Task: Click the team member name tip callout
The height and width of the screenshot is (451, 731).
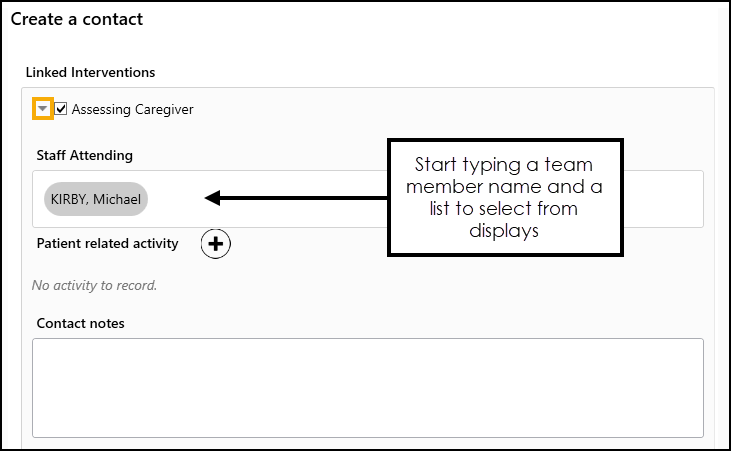Action: pyautogui.click(x=505, y=197)
